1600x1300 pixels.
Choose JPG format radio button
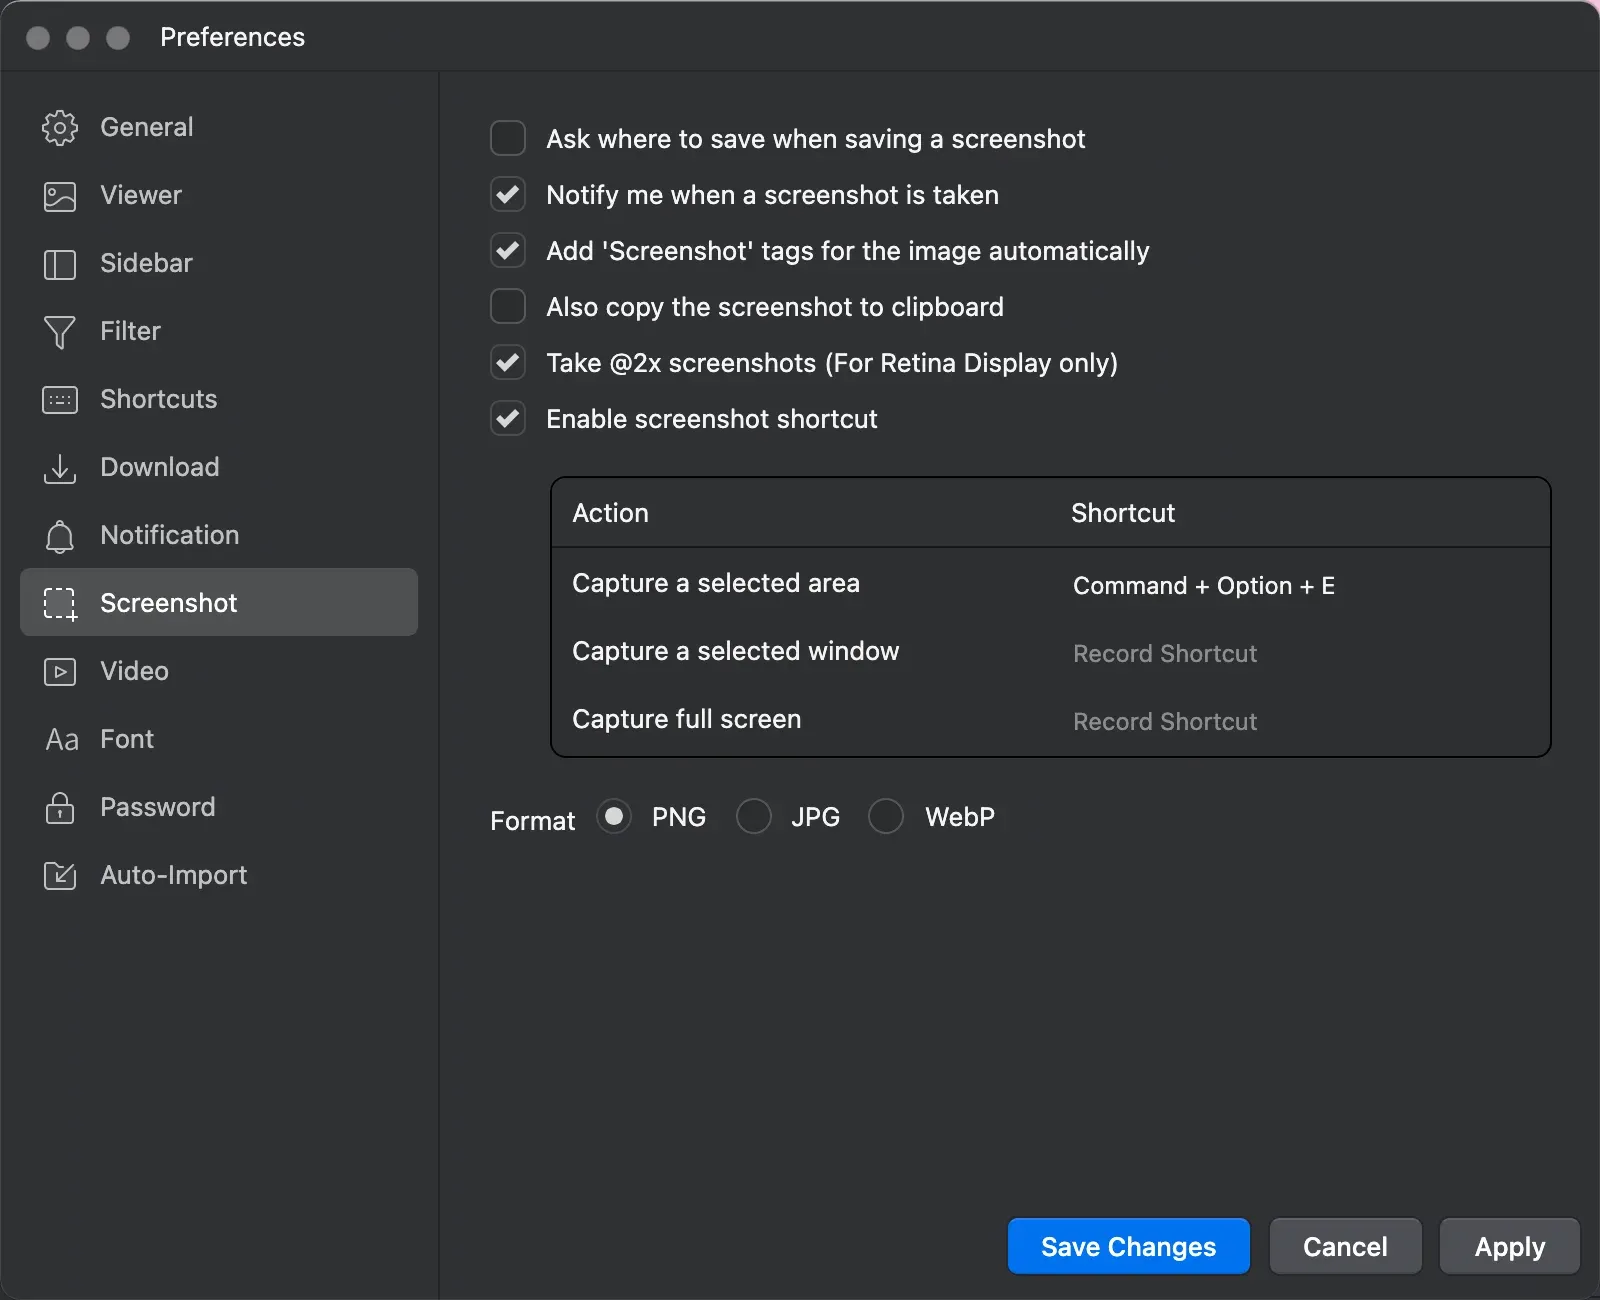coord(754,816)
